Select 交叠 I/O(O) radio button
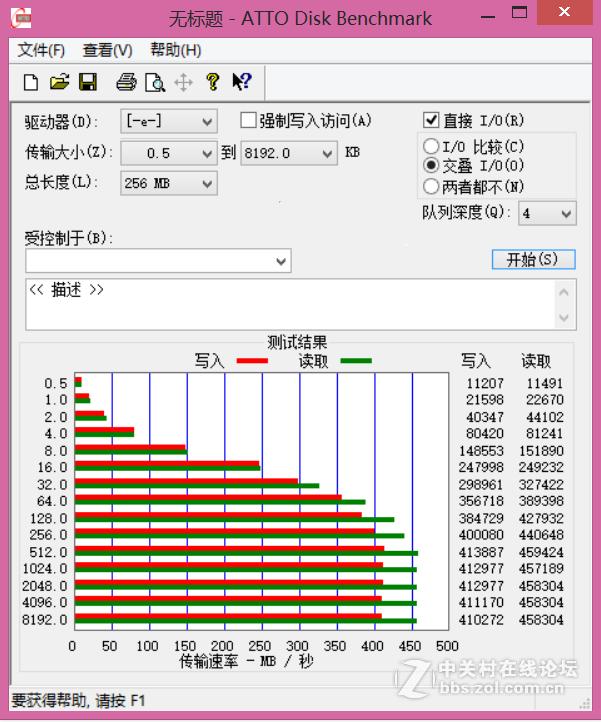601x722 pixels. coord(430,165)
